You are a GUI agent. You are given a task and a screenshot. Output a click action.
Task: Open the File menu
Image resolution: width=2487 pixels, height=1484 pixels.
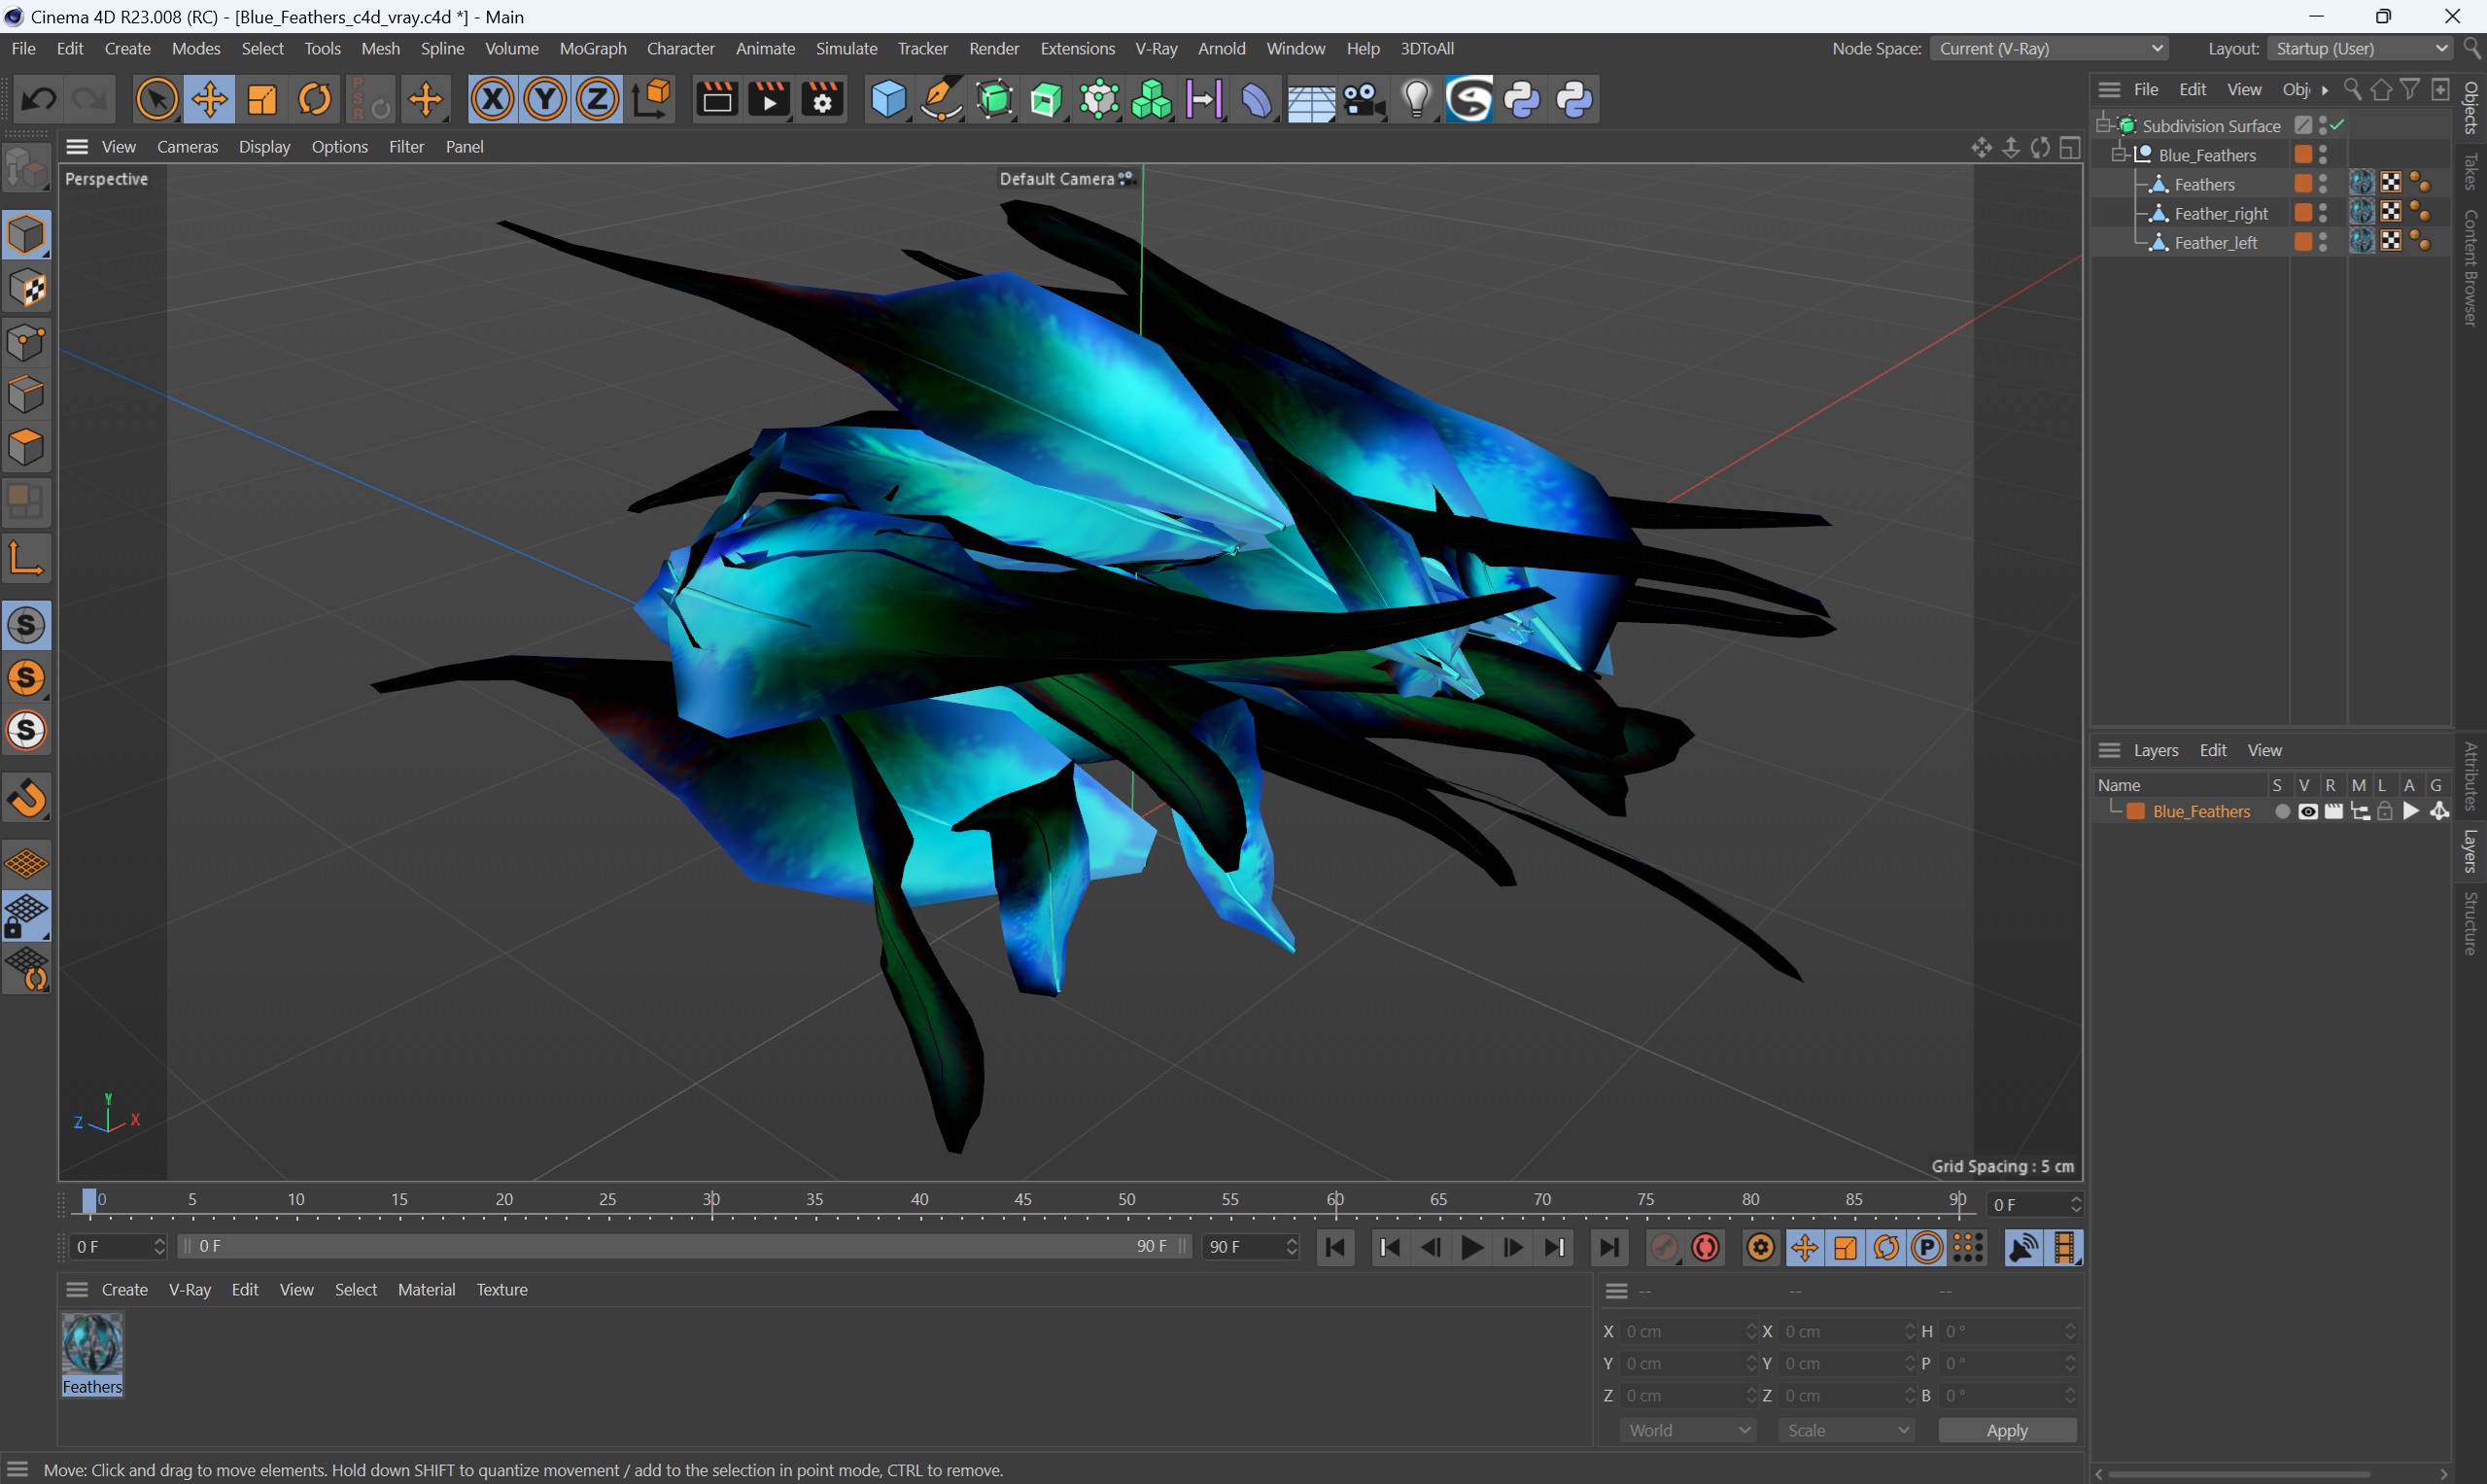click(x=23, y=48)
